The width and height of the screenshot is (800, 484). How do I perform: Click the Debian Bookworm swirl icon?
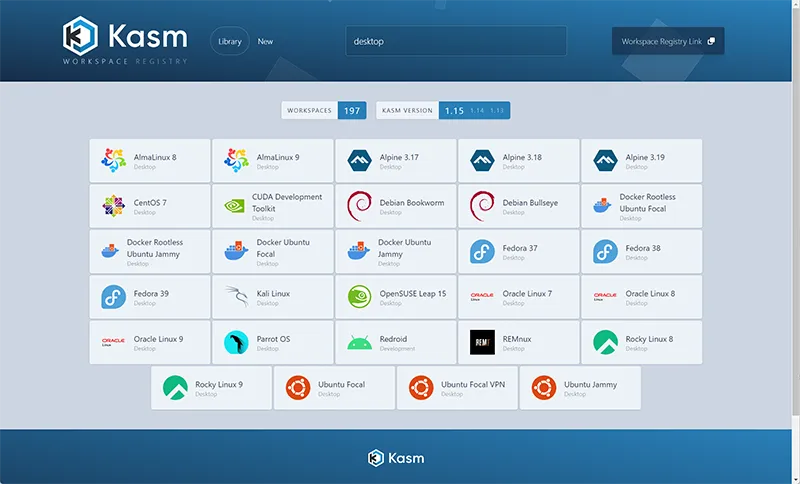(x=360, y=206)
